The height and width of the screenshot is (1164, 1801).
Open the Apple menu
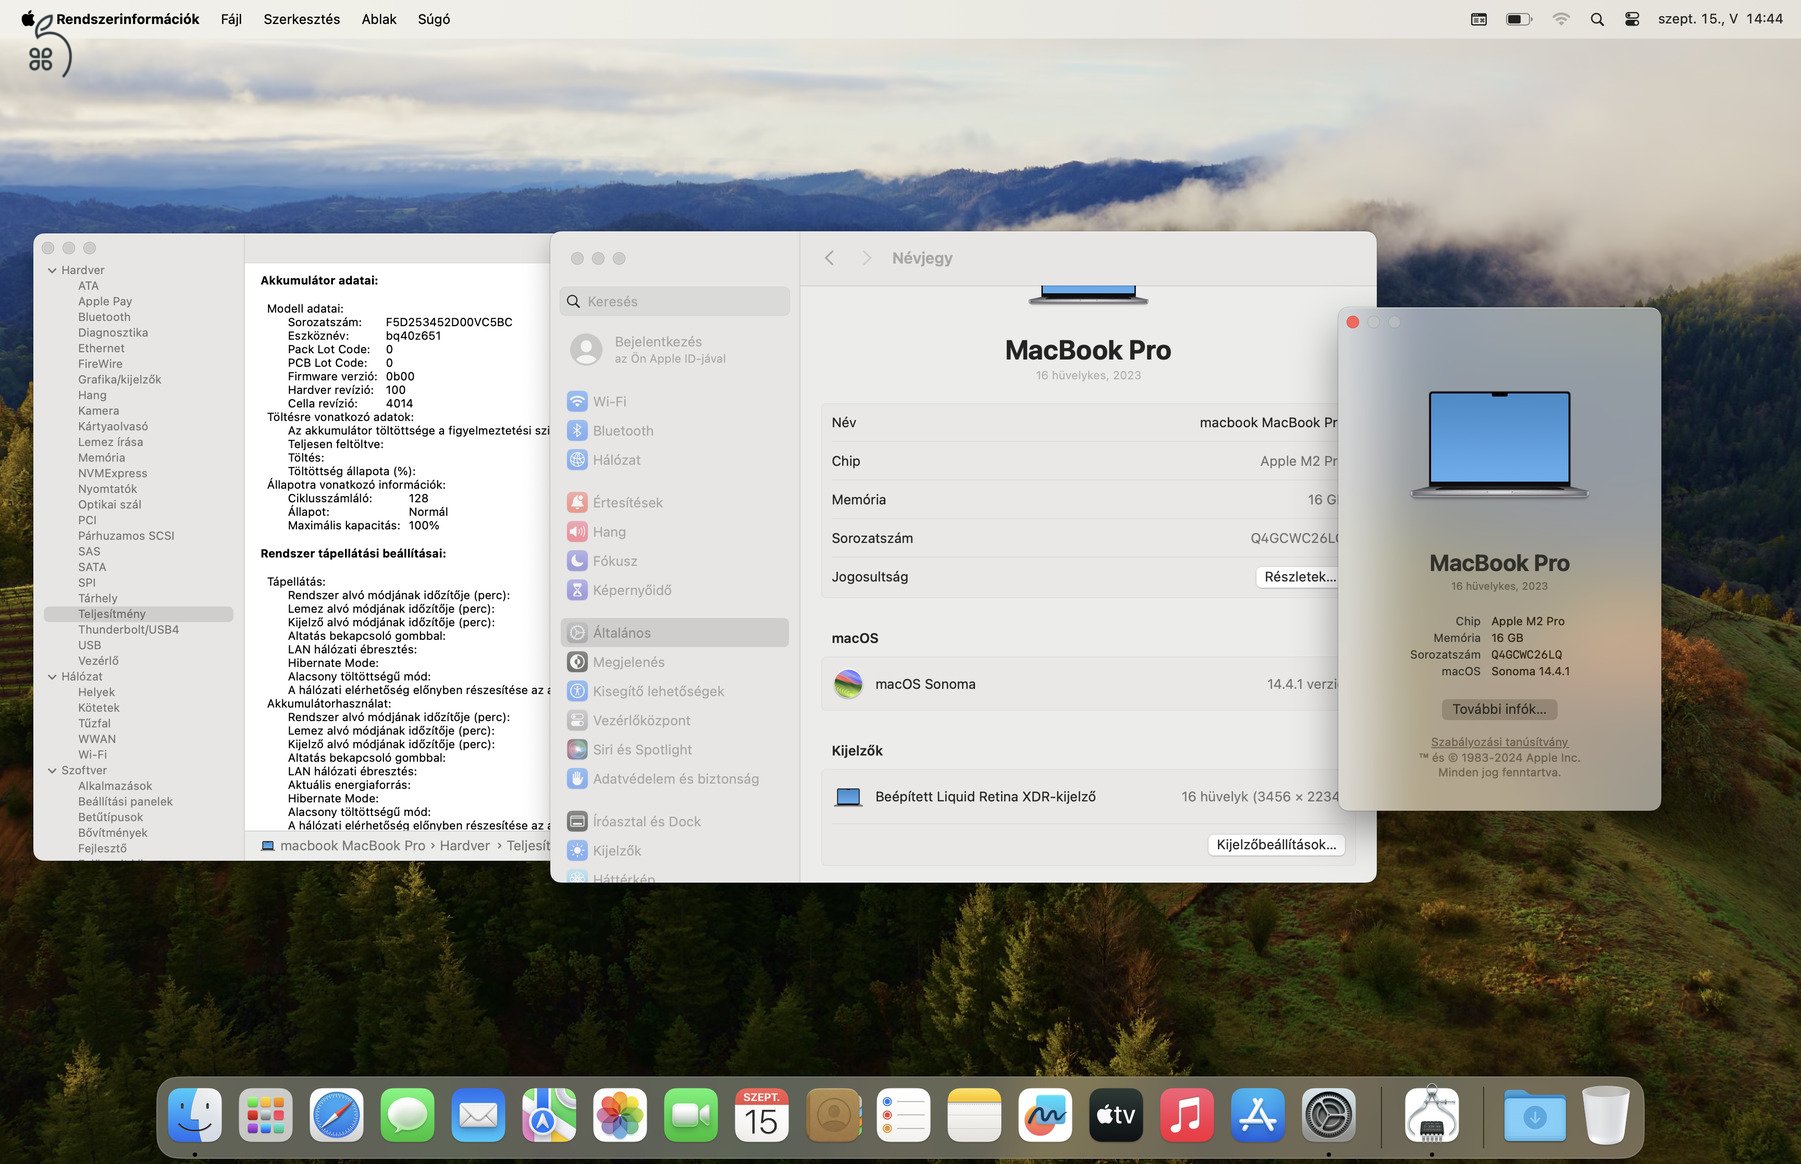[x=28, y=18]
